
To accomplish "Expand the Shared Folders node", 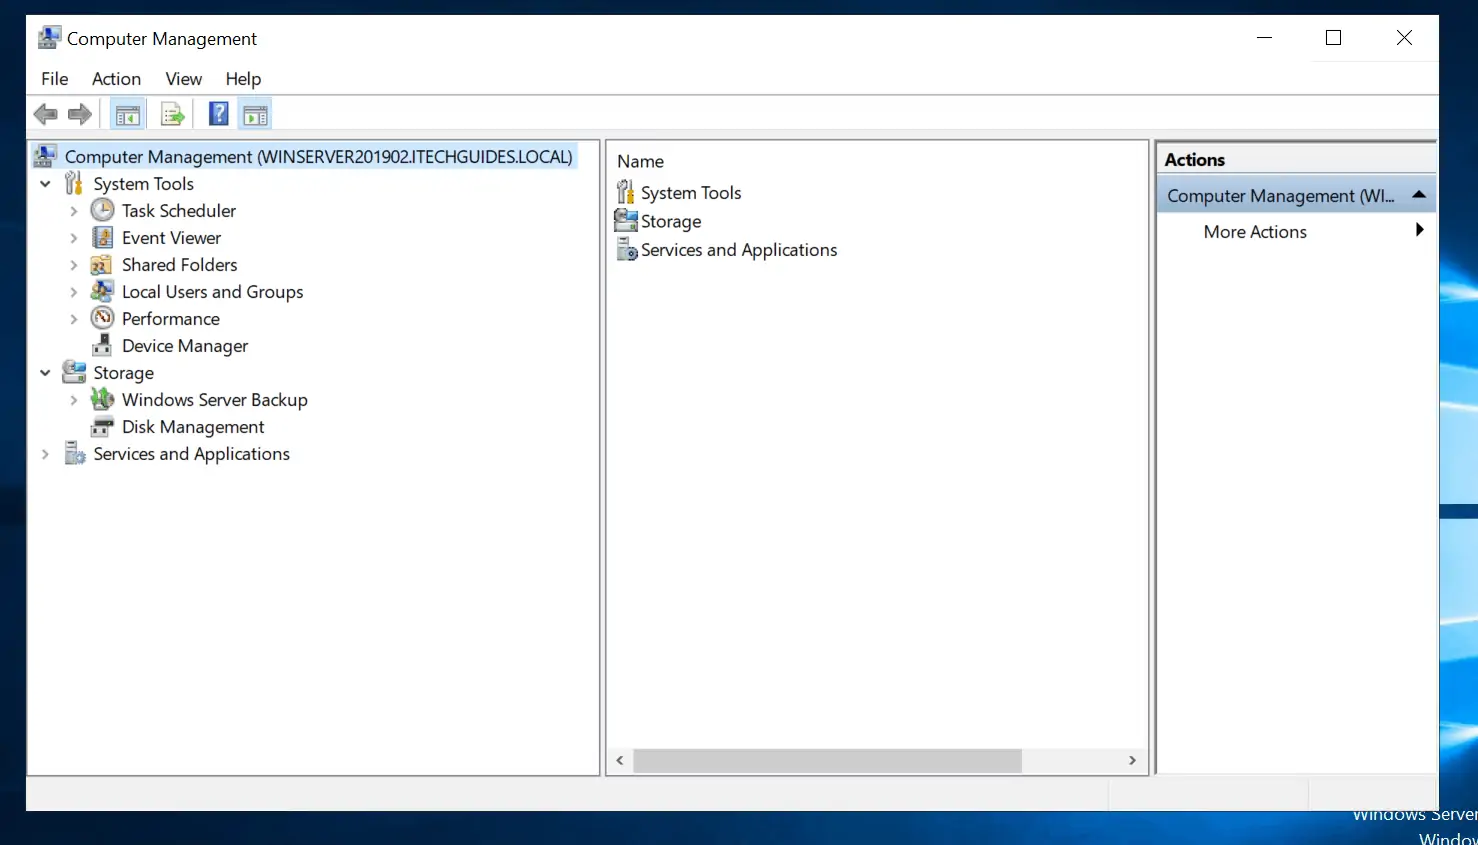I will point(73,265).
